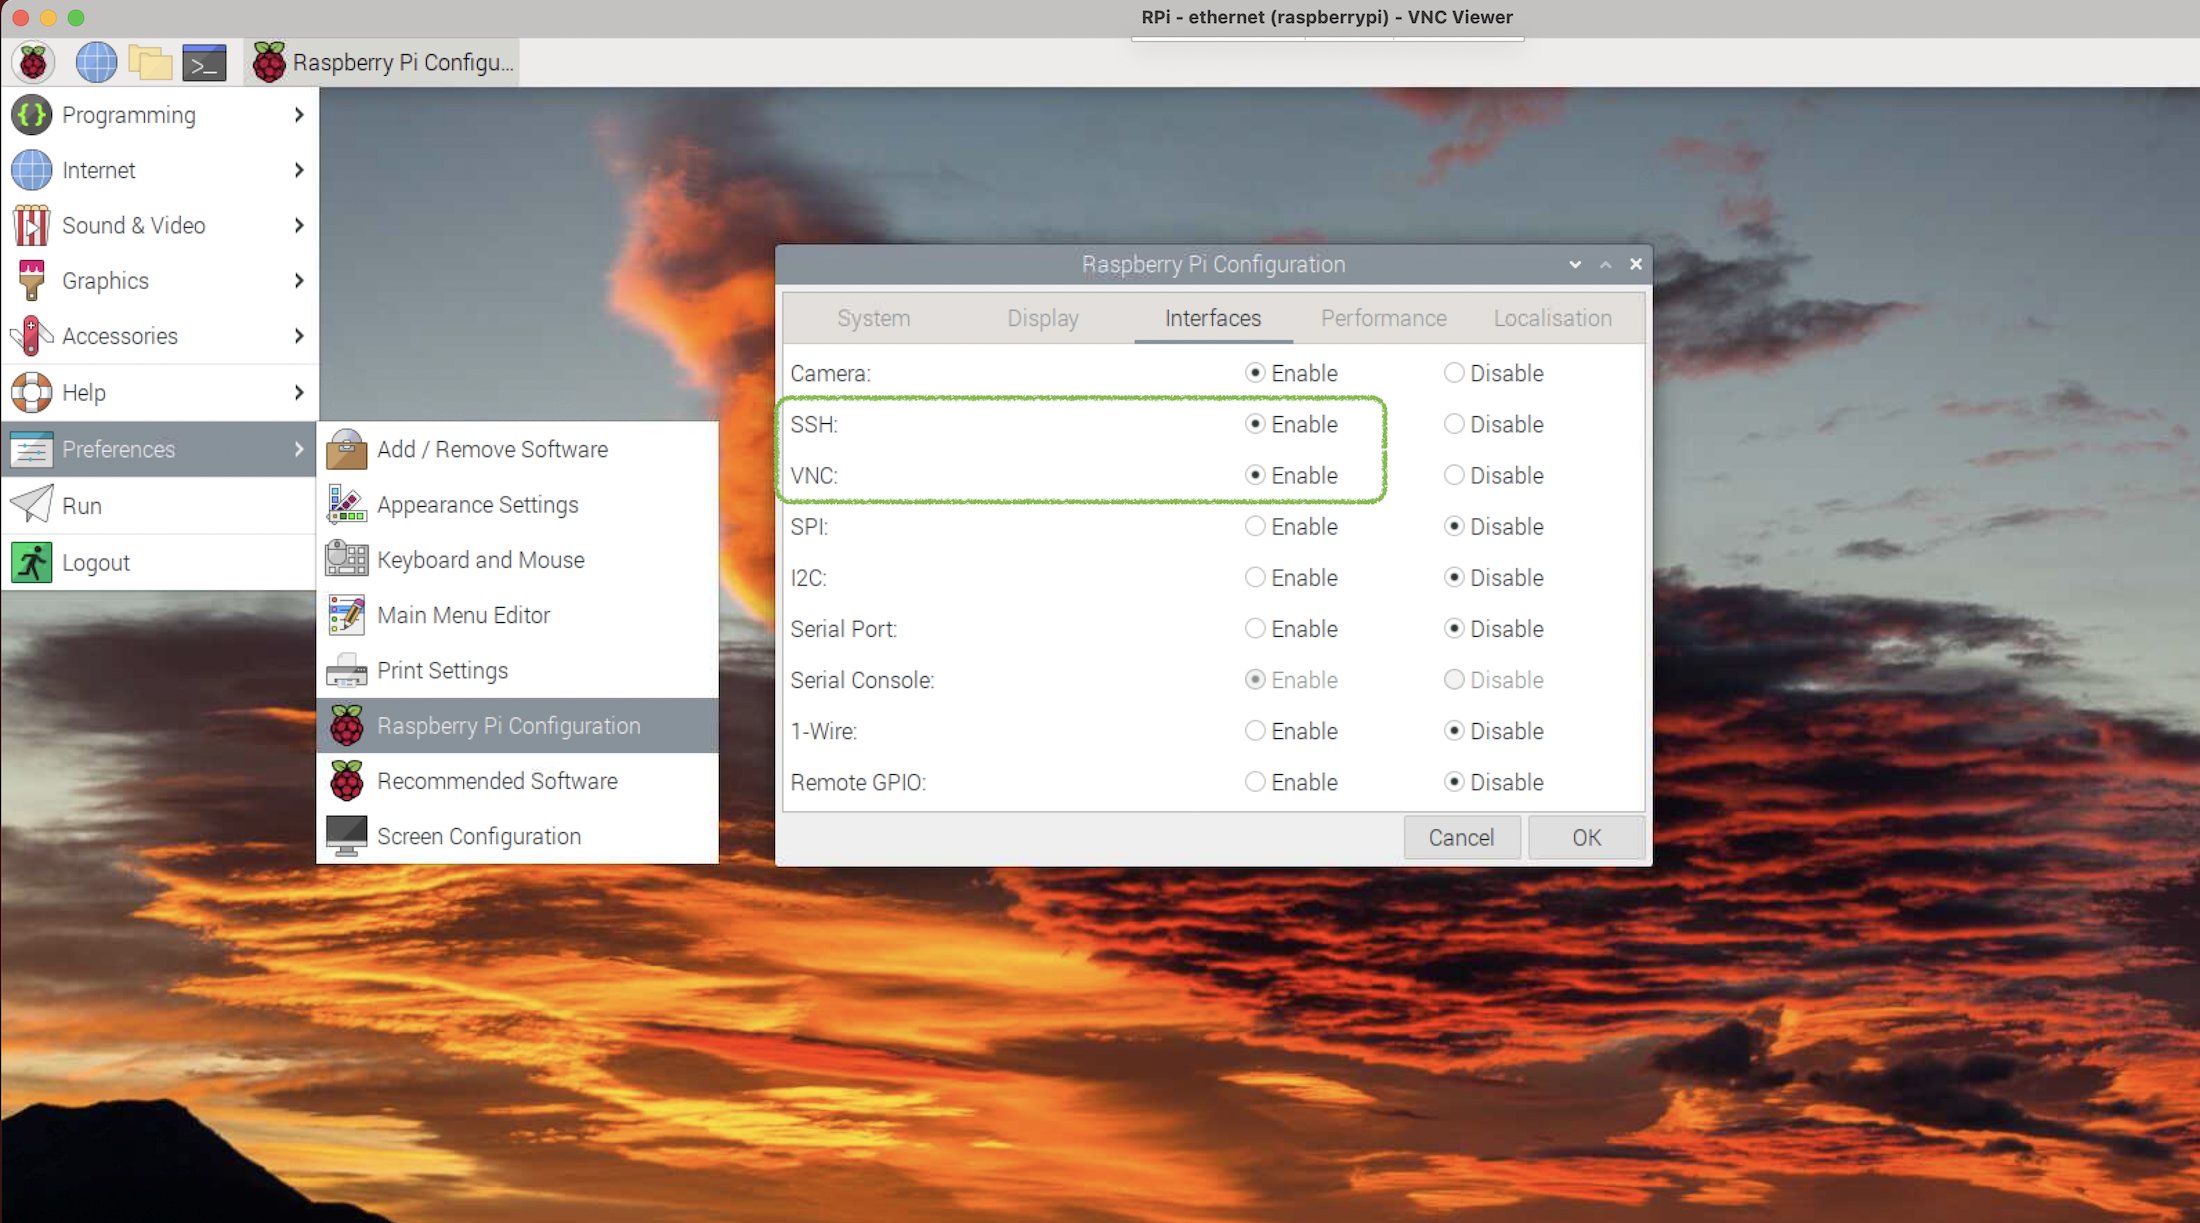The image size is (2200, 1223).
Task: Click the Main Menu Editor icon
Action: tap(346, 615)
